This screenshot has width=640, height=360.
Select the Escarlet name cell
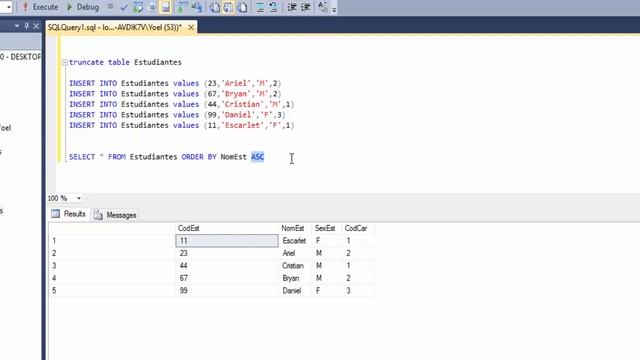click(295, 241)
